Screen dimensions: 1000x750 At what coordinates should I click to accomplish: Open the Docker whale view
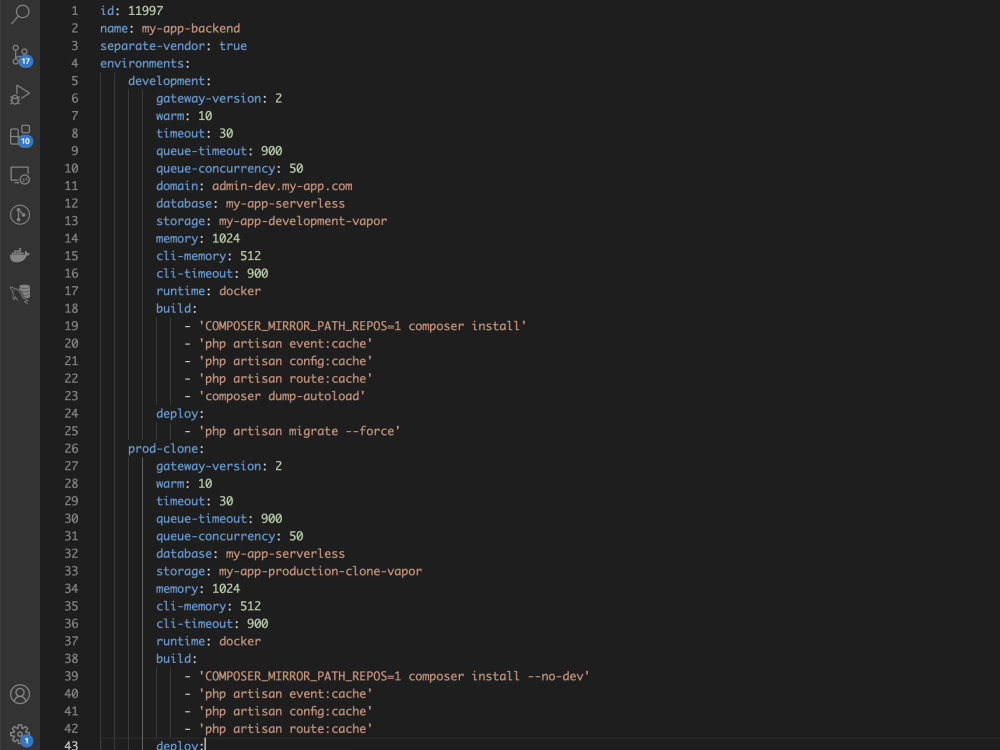tap(20, 254)
